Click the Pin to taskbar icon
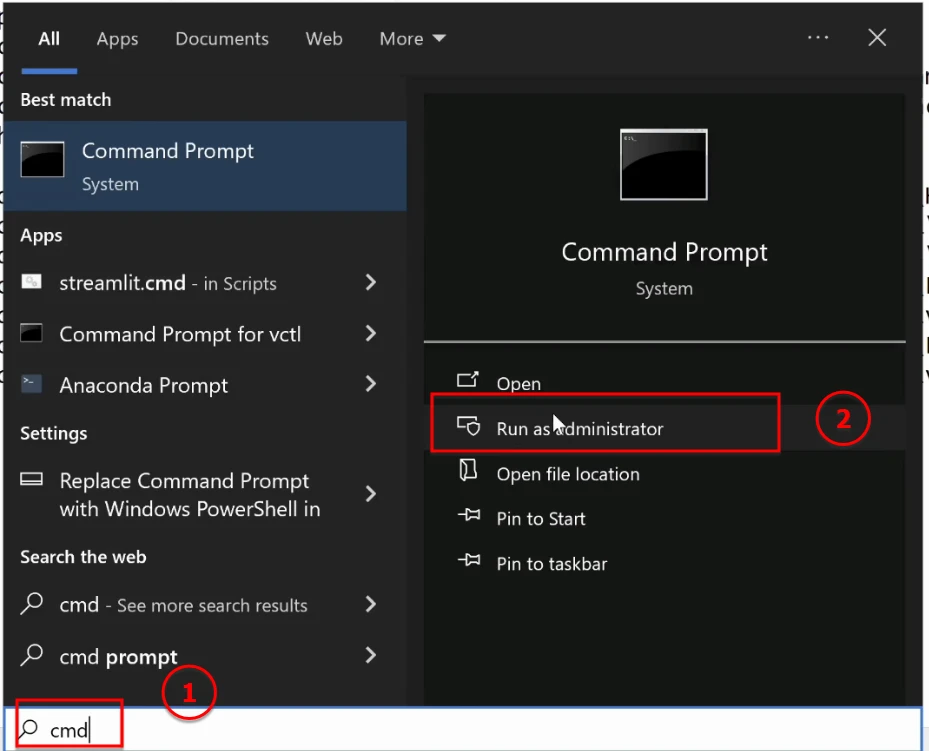 pos(468,564)
